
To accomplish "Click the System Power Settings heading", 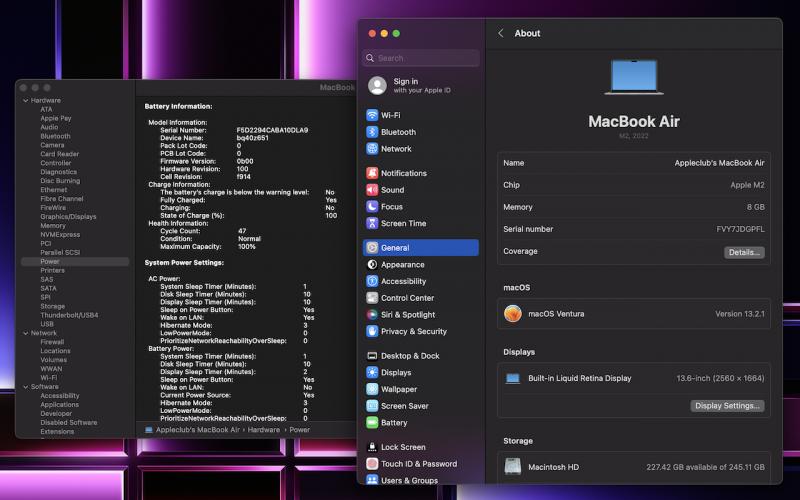I will click(x=184, y=262).
